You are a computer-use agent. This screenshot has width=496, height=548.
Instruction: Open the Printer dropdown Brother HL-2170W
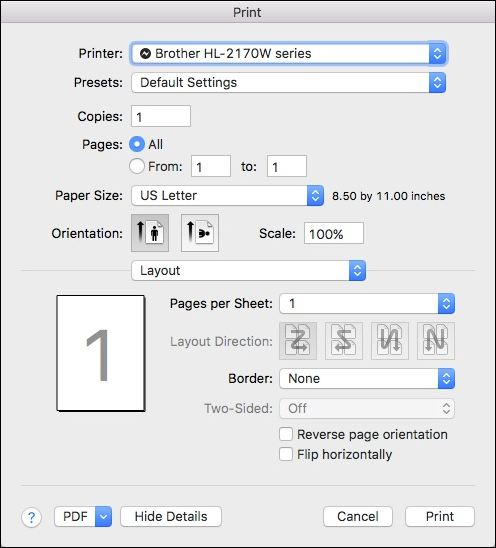coord(289,53)
